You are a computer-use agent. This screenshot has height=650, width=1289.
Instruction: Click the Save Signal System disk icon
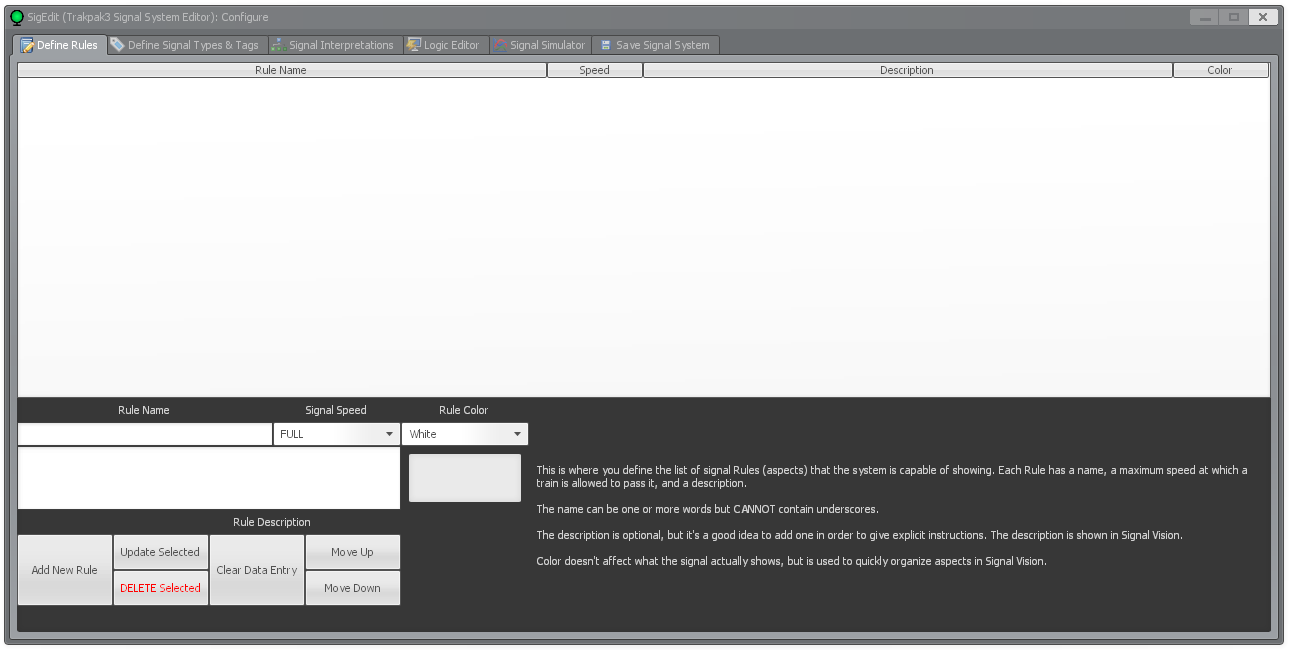pyautogui.click(x=605, y=45)
